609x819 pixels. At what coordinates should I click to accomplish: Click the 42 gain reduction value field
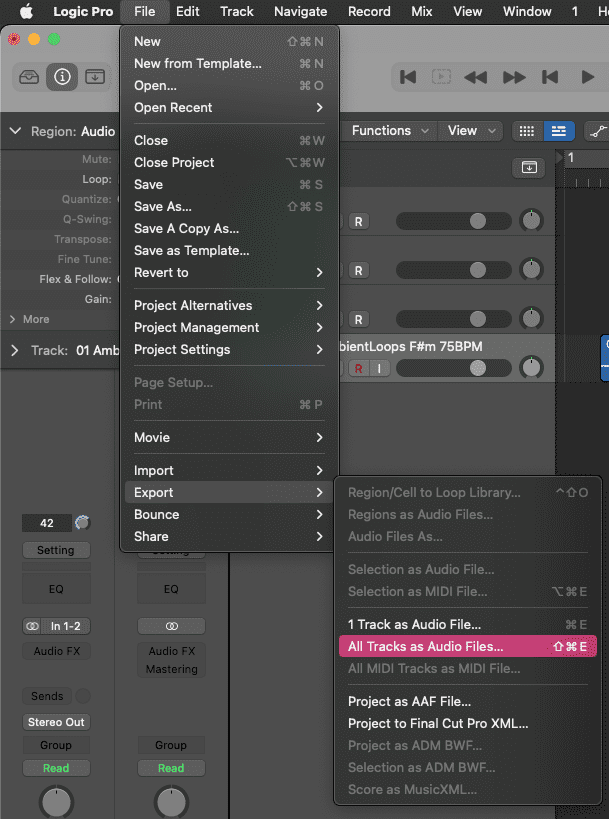(46, 523)
